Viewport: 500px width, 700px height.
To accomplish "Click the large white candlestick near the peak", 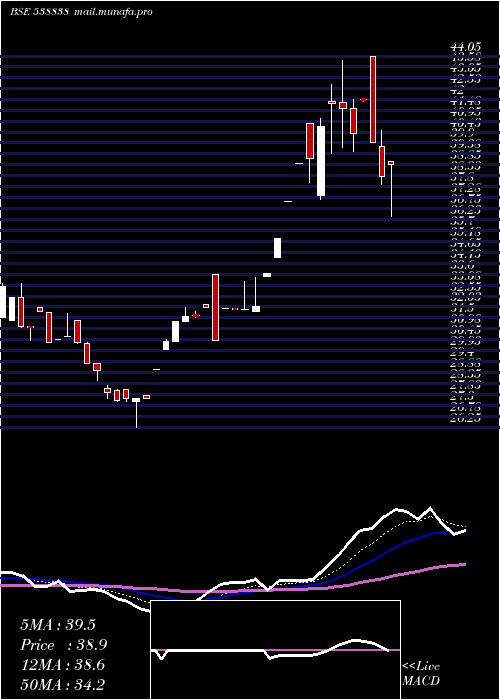I will pyautogui.click(x=321, y=161).
